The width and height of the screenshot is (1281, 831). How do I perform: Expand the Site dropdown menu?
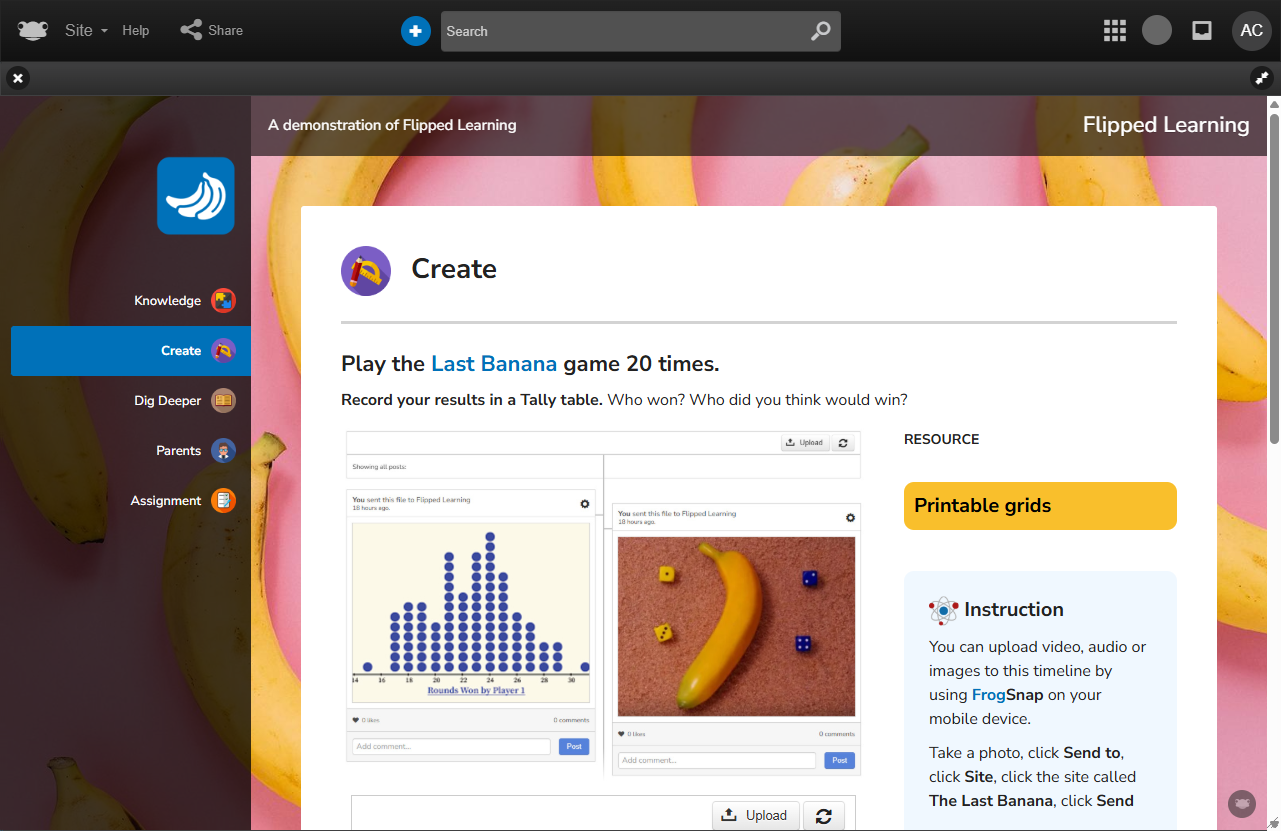(x=85, y=31)
